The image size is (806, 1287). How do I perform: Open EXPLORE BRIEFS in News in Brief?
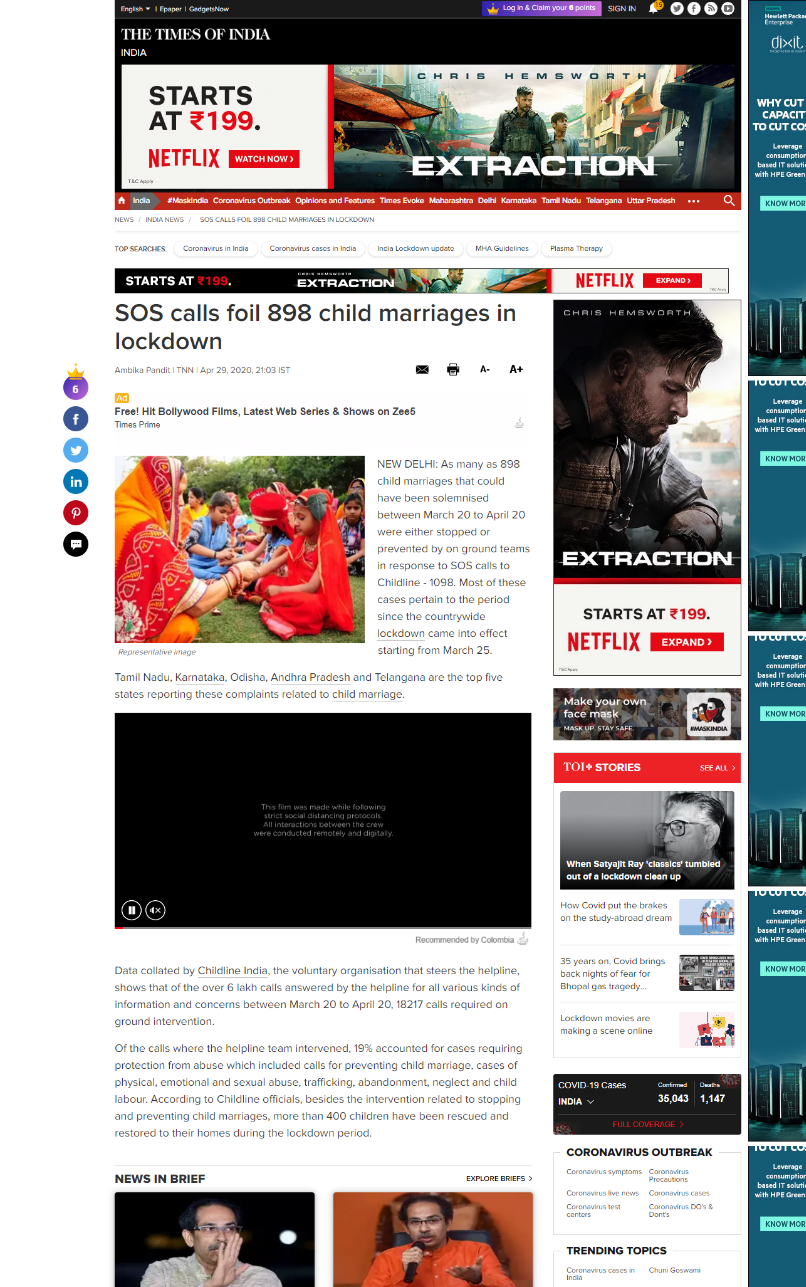click(499, 1179)
